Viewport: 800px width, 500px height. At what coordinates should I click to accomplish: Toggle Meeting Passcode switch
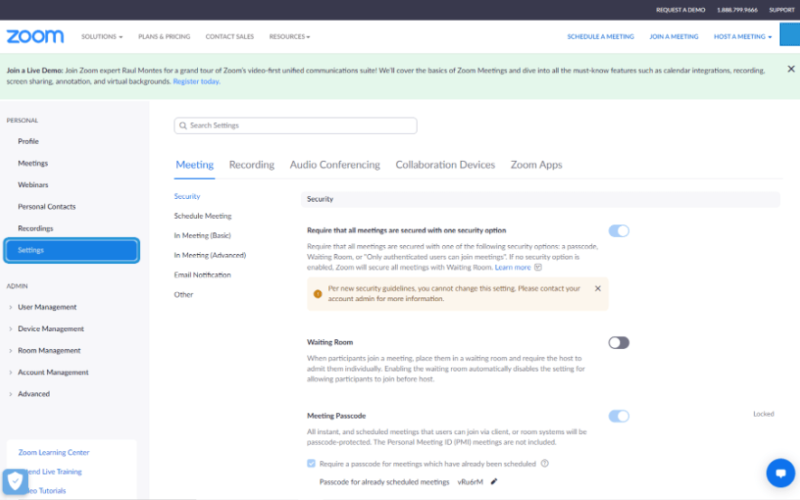(x=619, y=416)
